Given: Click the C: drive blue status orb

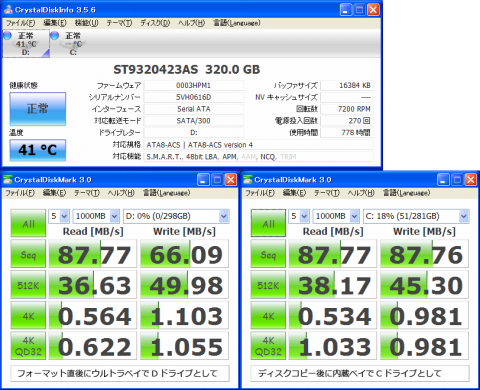Looking at the screenshot, I should pos(55,35).
